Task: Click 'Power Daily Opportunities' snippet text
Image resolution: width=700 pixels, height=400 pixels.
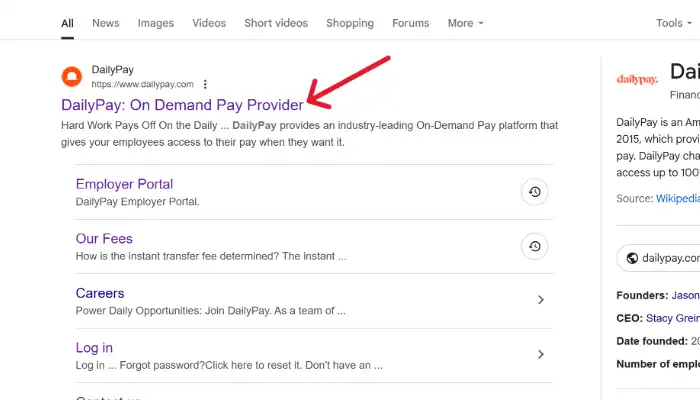Action: 210,311
